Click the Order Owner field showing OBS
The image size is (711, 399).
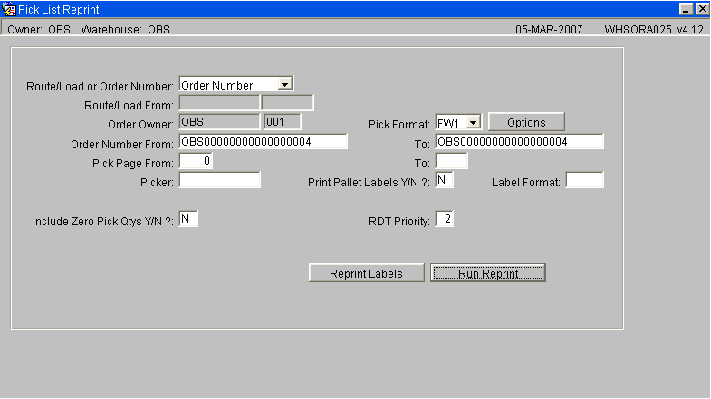219,122
